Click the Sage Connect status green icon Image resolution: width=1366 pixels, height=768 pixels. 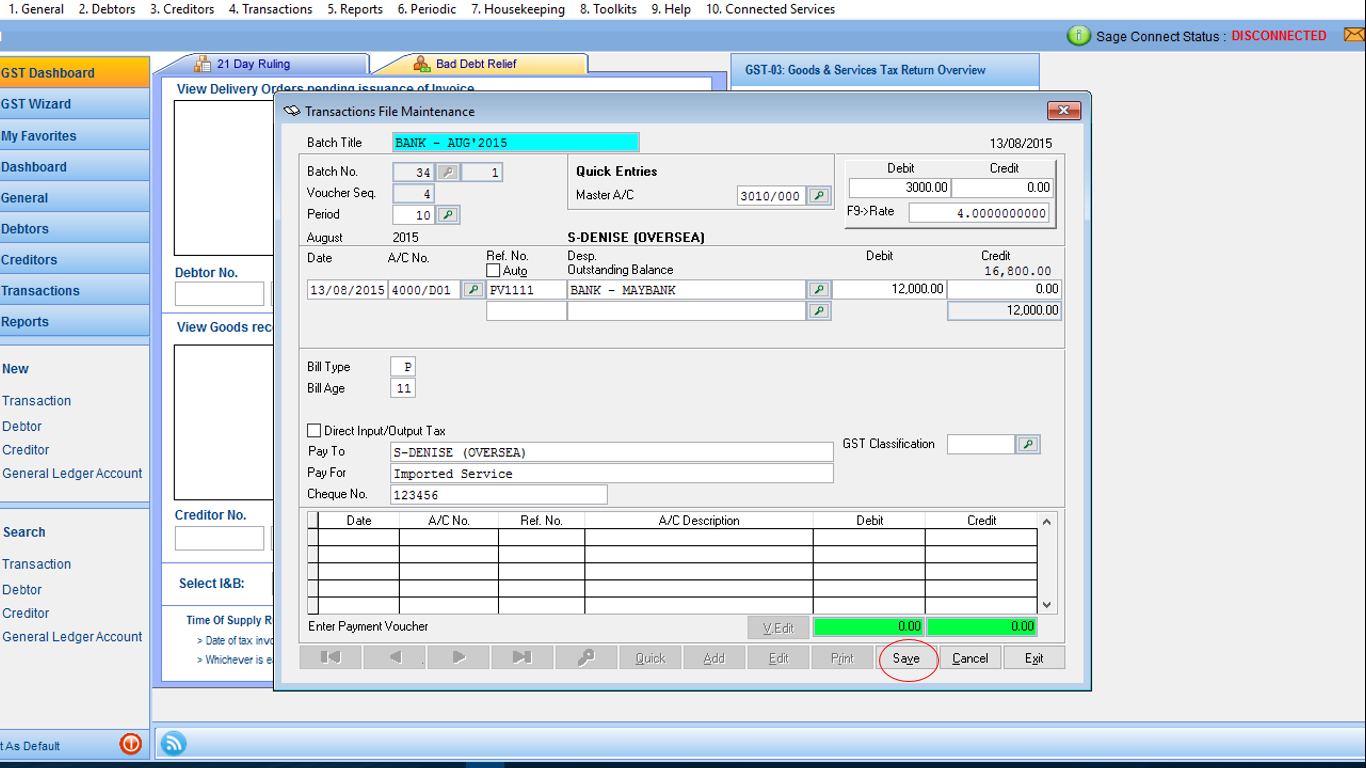coord(1079,36)
